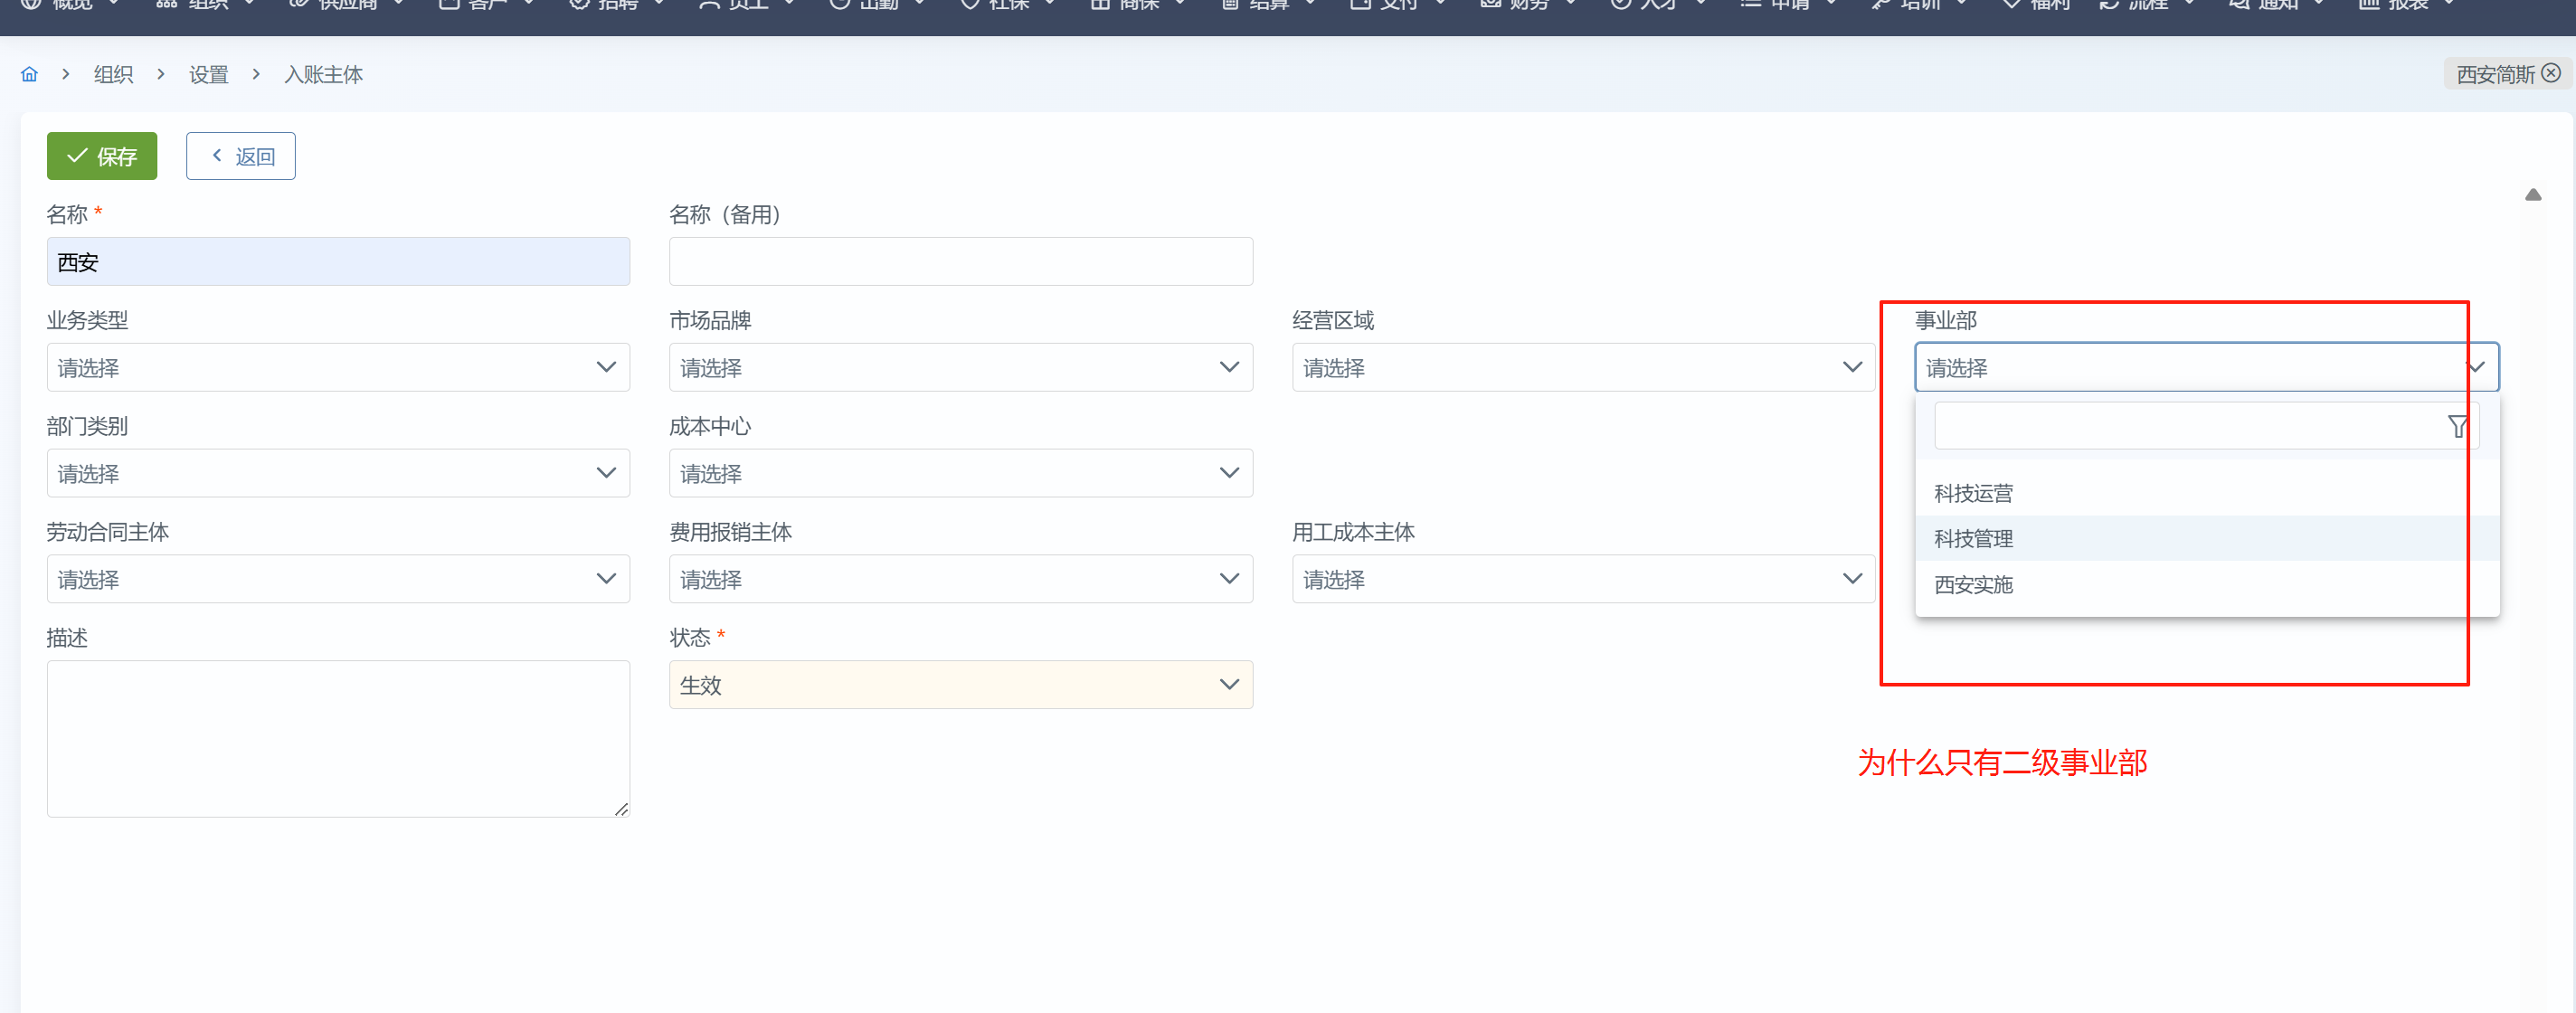Screen dimensions: 2576x1013
Task: Expand the 市场品牌 dropdown arrow
Action: pos(1229,368)
